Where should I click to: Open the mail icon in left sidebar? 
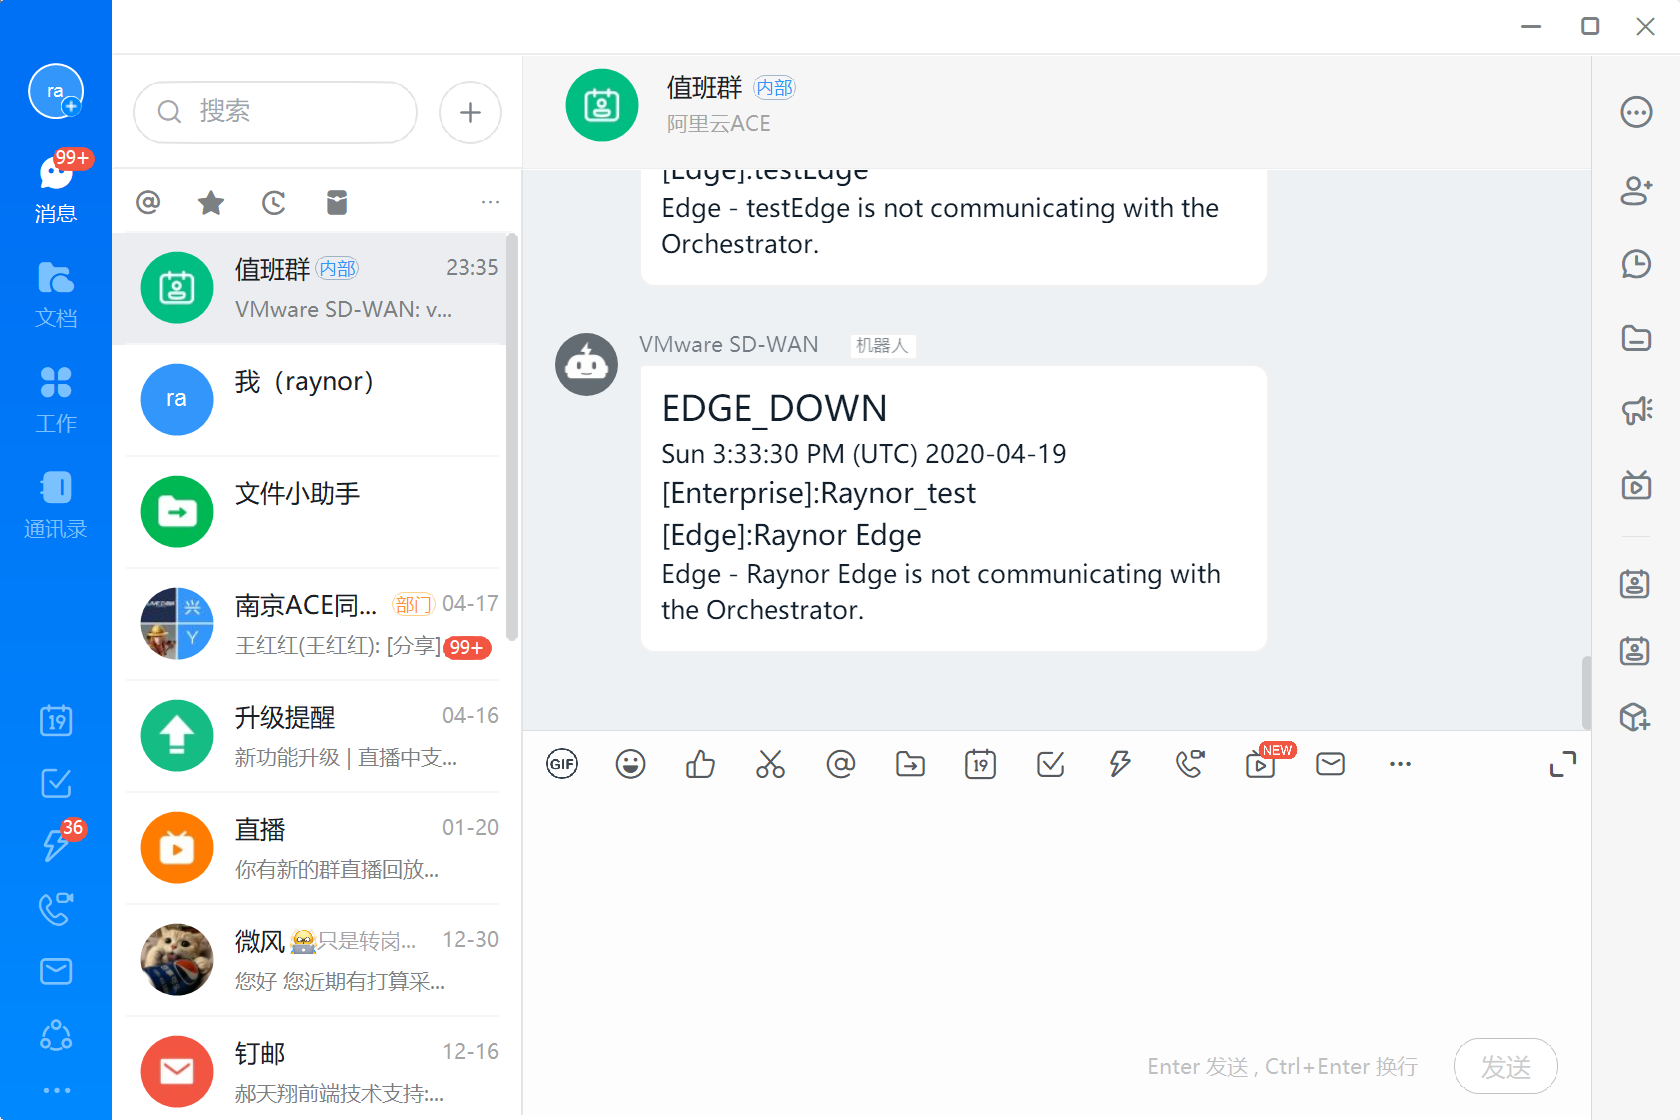(56, 971)
